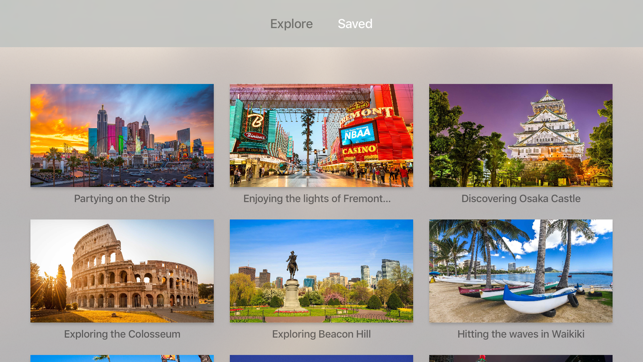The height and width of the screenshot is (362, 643).
Task: Select the Beacon Hill statue photo
Action: [322, 271]
